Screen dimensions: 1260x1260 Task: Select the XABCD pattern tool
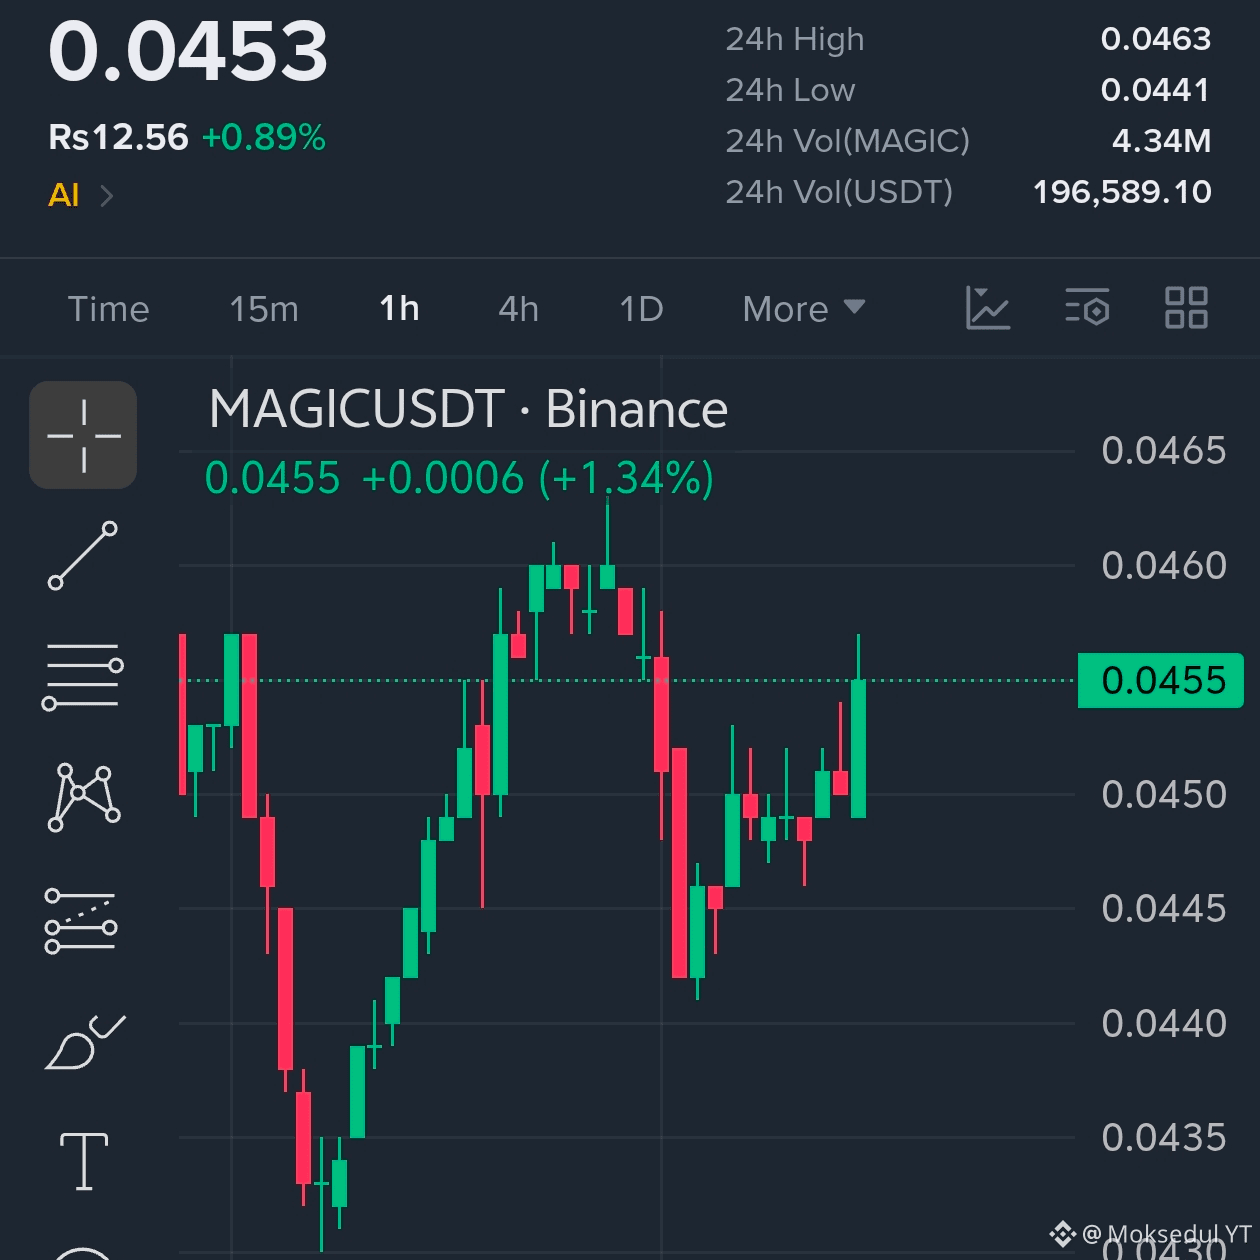pos(84,797)
